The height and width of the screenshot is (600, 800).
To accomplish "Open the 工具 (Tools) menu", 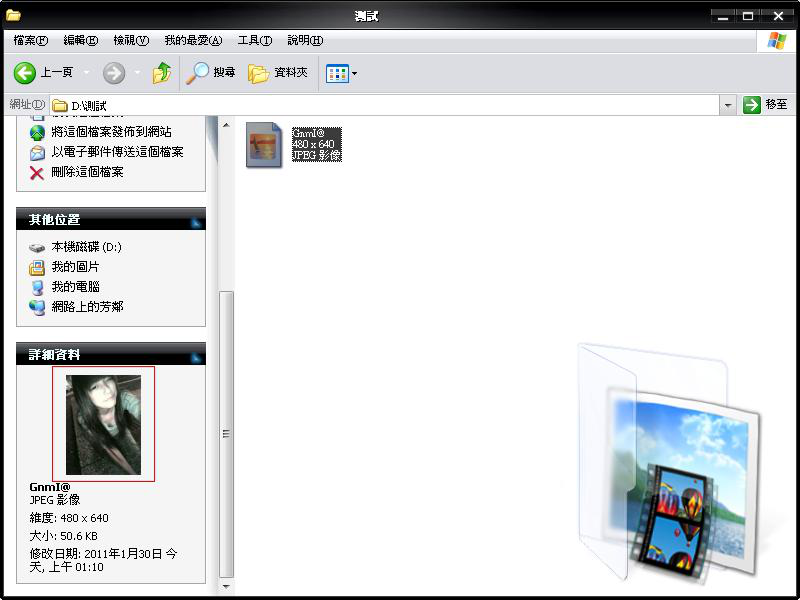I will click(x=255, y=40).
